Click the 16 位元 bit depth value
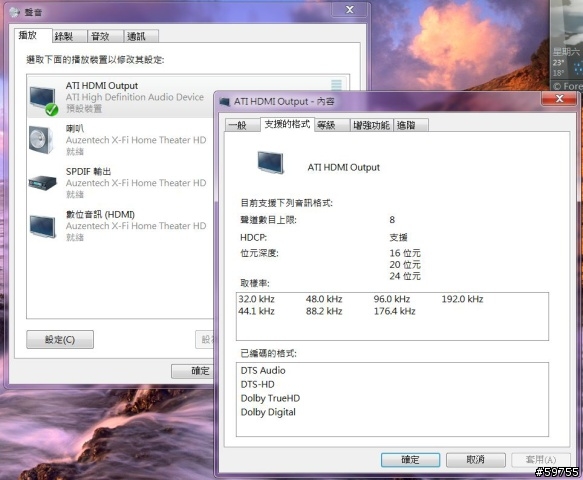 click(405, 253)
